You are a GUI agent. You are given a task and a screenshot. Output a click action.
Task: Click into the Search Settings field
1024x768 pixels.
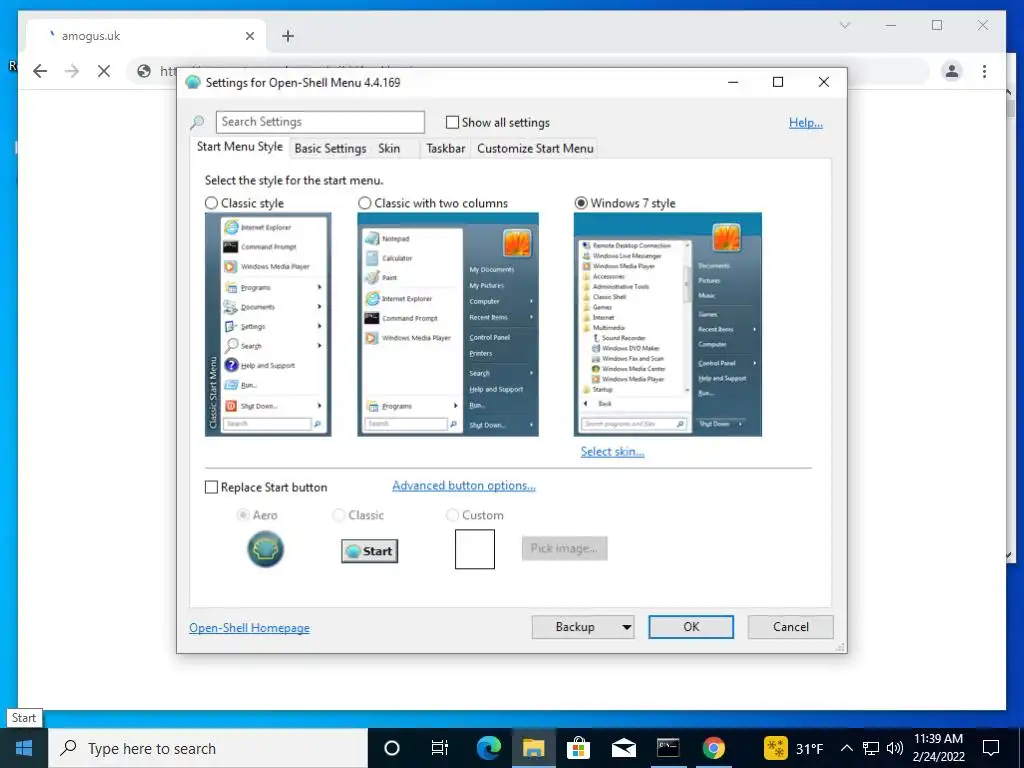(x=320, y=122)
